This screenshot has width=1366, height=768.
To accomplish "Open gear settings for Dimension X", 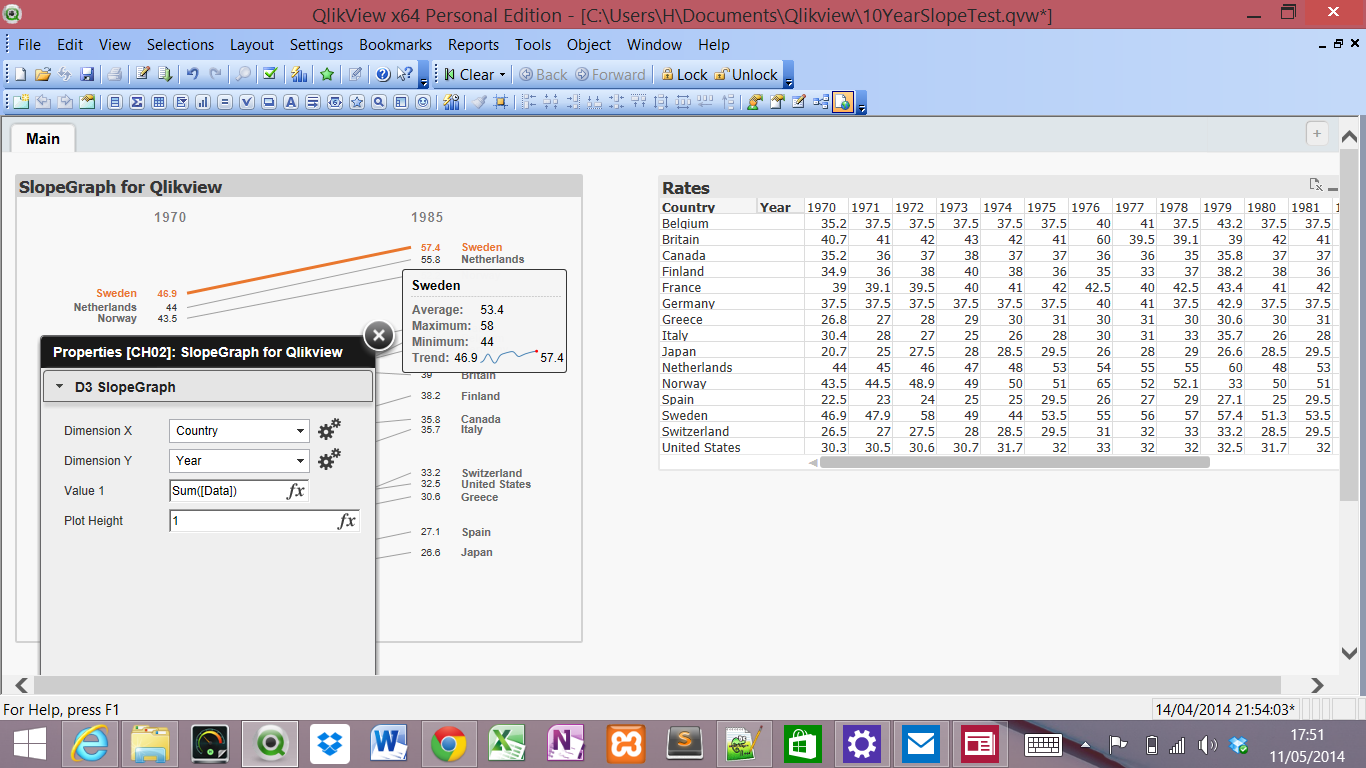I will [x=329, y=430].
